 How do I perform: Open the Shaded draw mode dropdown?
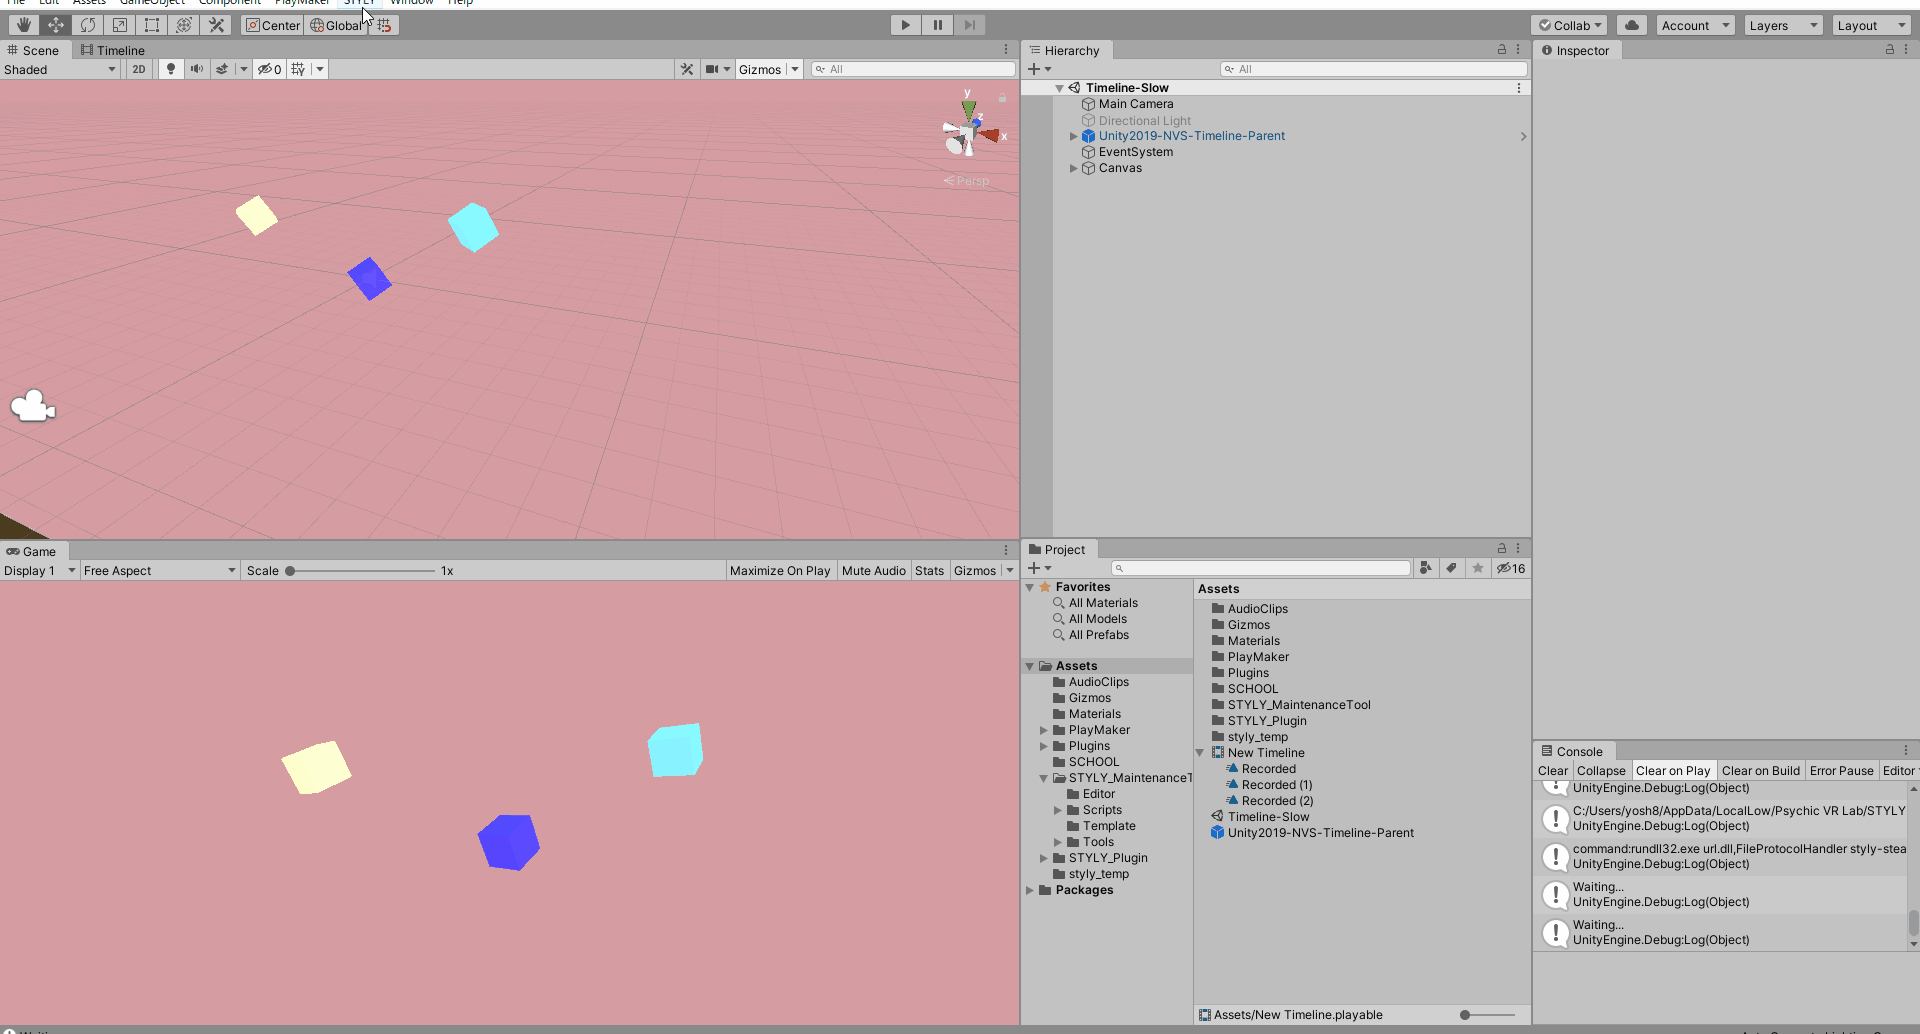(60, 69)
